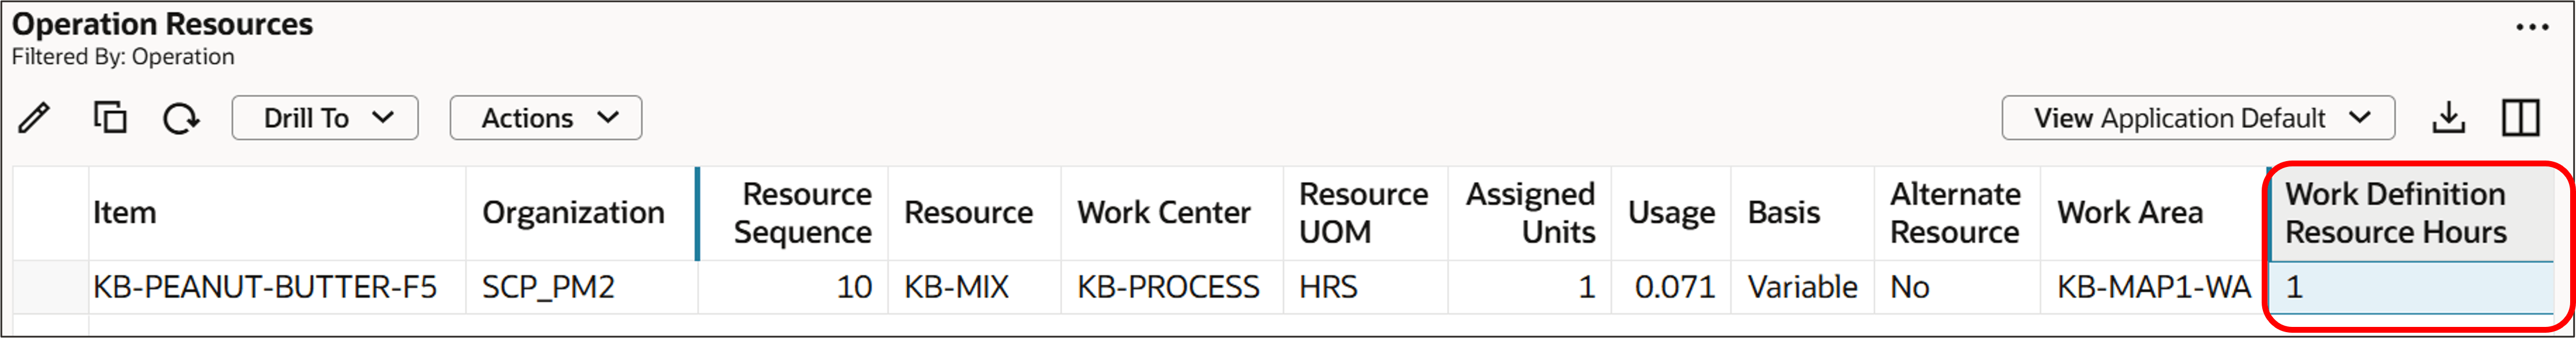
Task: Expand the Actions dropdown
Action: 545,117
